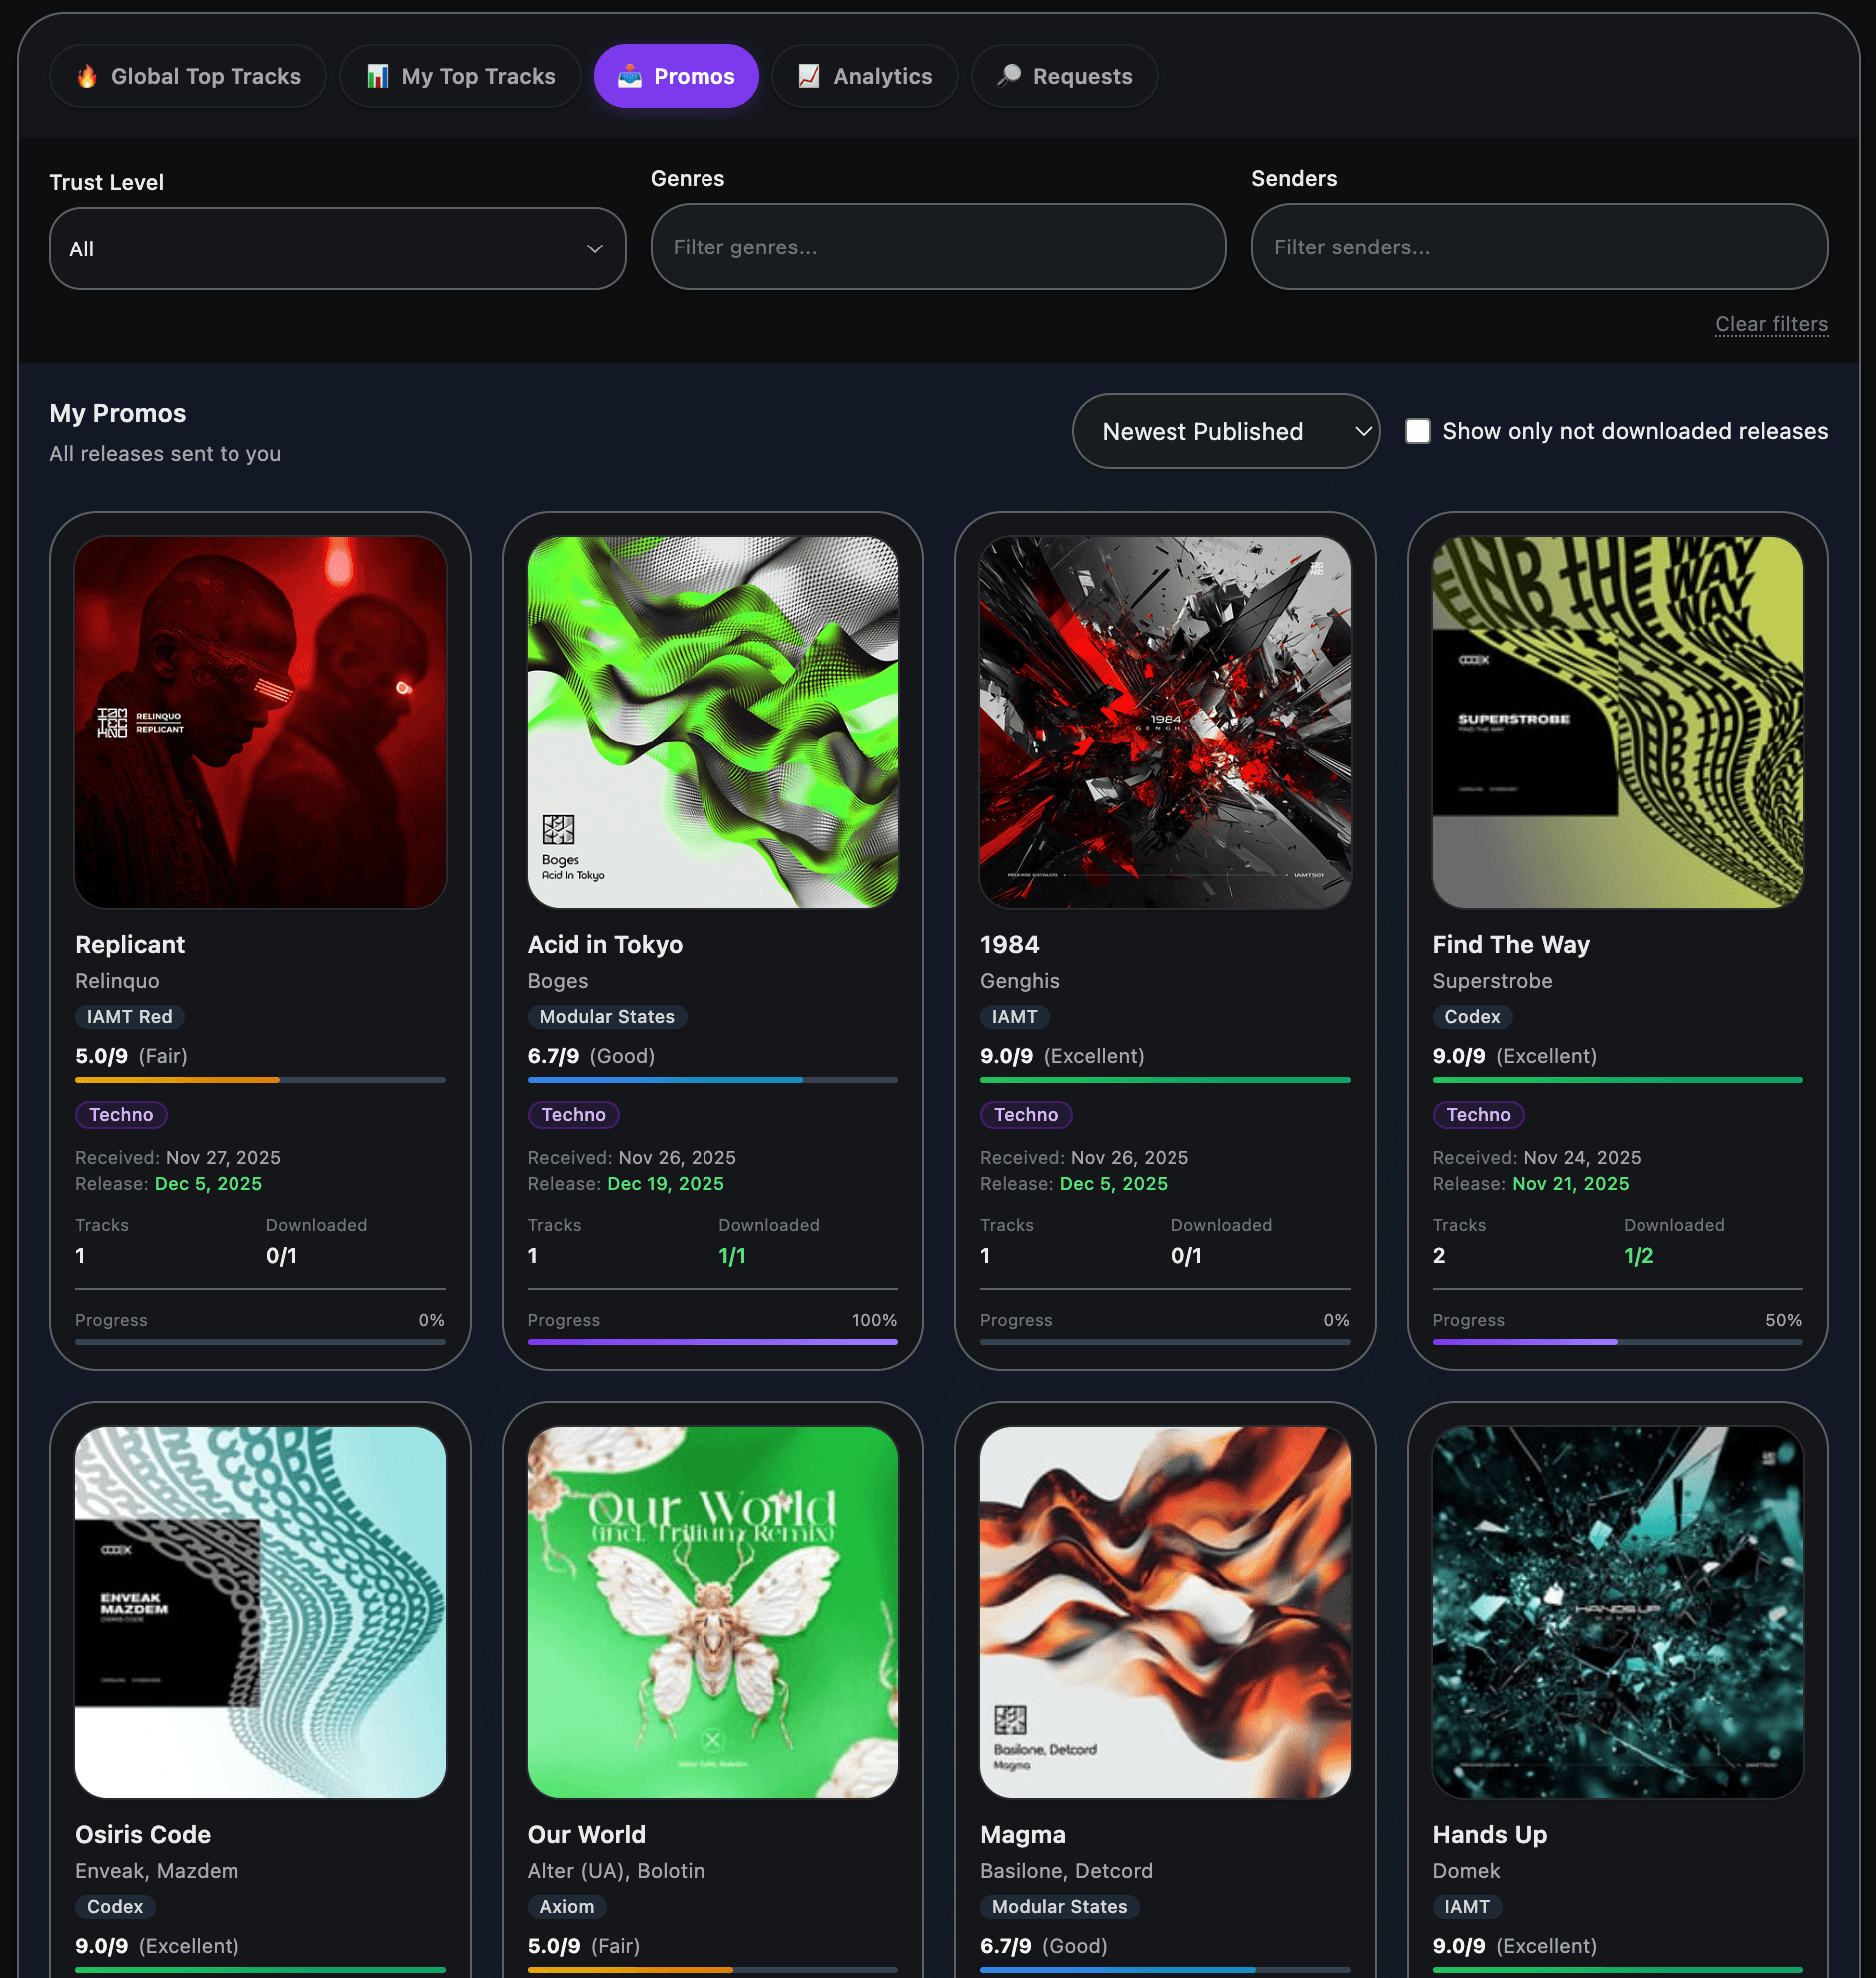
Task: Click the Filter genres field
Action: pyautogui.click(x=937, y=247)
